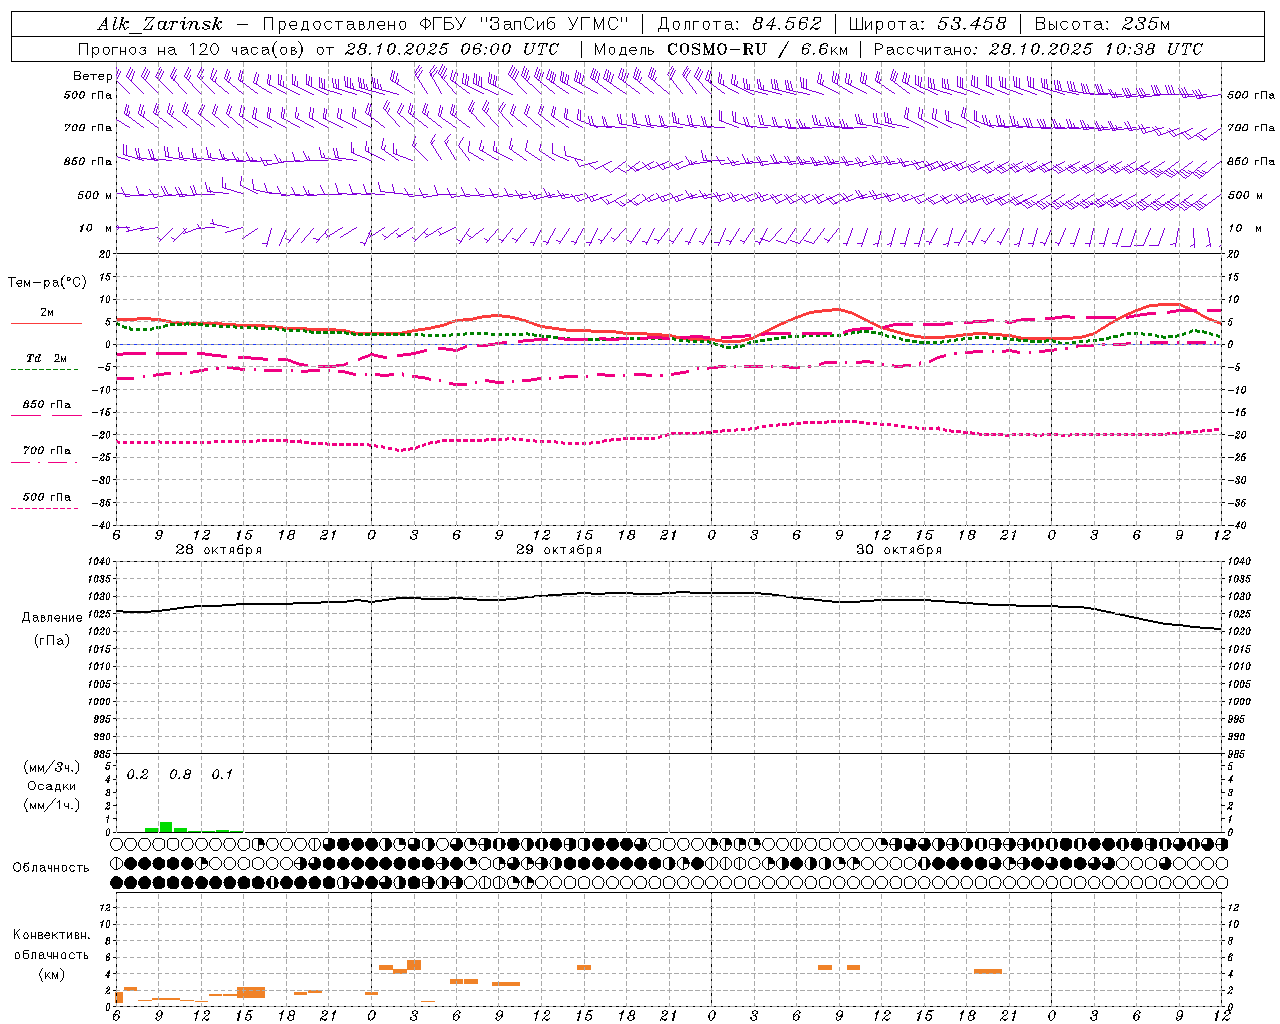This screenshot has width=1280, height=1024.
Task: Click the 30 октября date label
Action: coord(899,550)
